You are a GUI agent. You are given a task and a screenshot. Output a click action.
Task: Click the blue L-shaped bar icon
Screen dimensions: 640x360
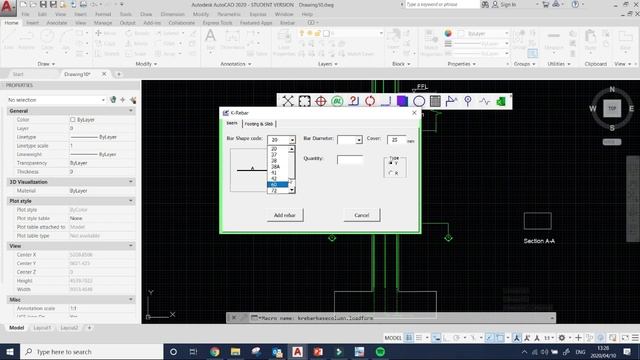(386, 101)
